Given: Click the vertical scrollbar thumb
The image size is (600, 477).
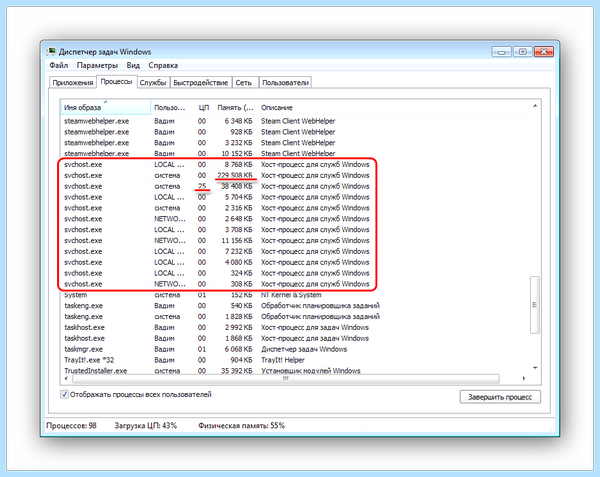Looking at the screenshot, I should click(x=535, y=305).
